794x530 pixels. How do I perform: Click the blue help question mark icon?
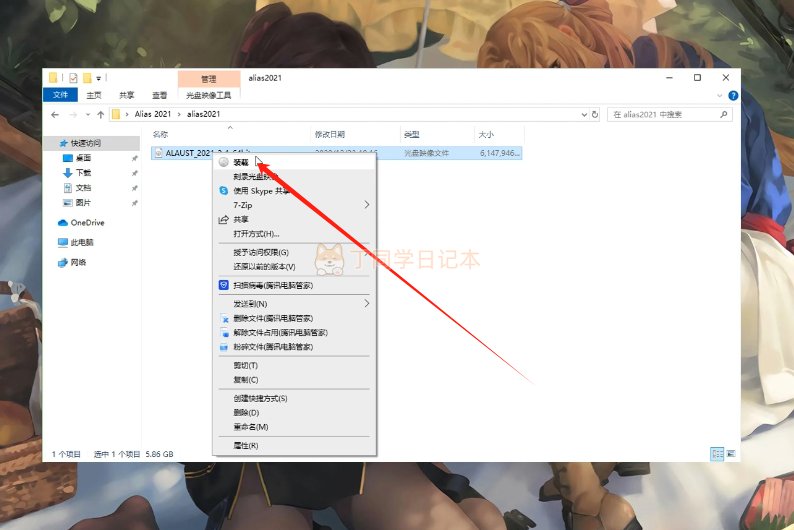[x=733, y=96]
